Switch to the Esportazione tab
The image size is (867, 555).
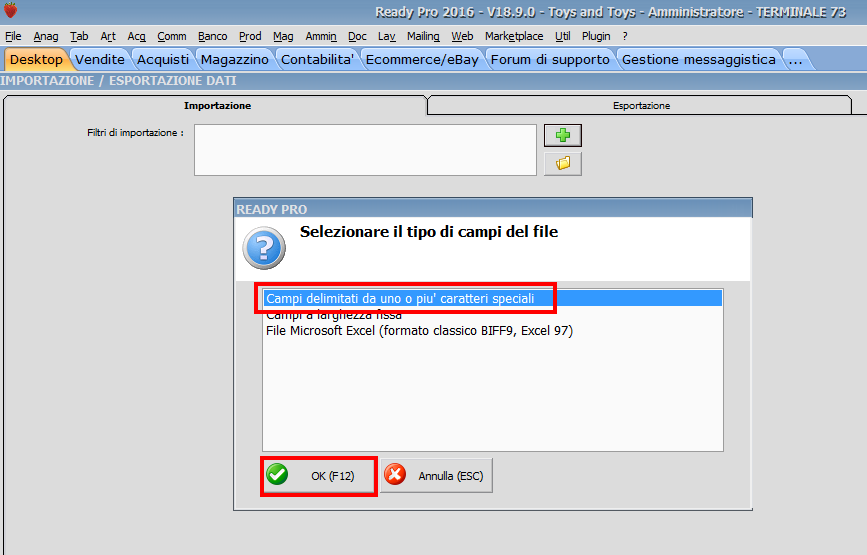tap(641, 106)
